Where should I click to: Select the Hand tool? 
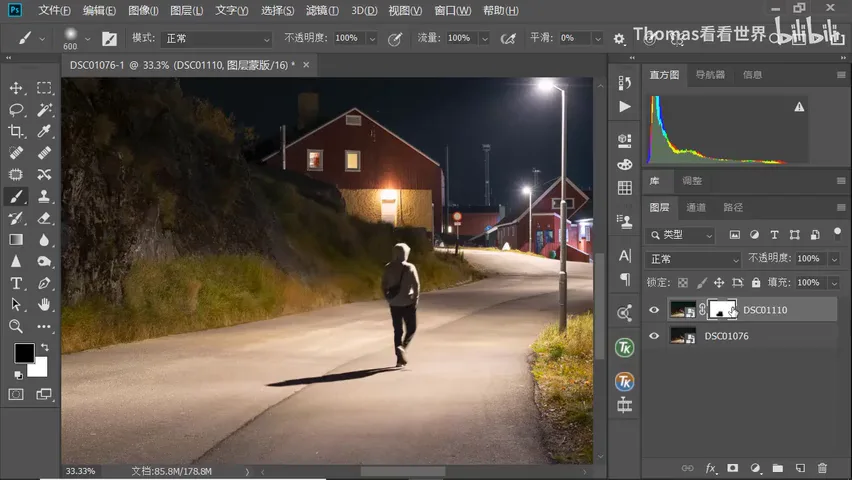(44, 304)
